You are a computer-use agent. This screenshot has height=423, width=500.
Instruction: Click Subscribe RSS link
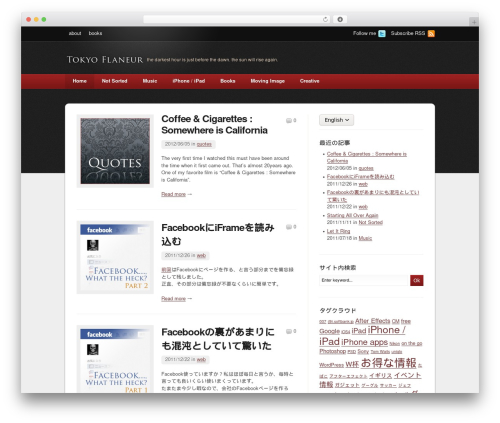pyautogui.click(x=408, y=33)
